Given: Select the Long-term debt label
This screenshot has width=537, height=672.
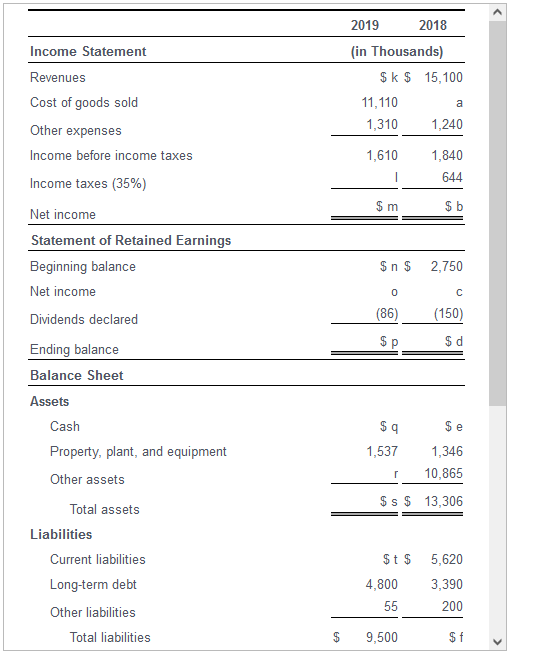Looking at the screenshot, I should (93, 585).
